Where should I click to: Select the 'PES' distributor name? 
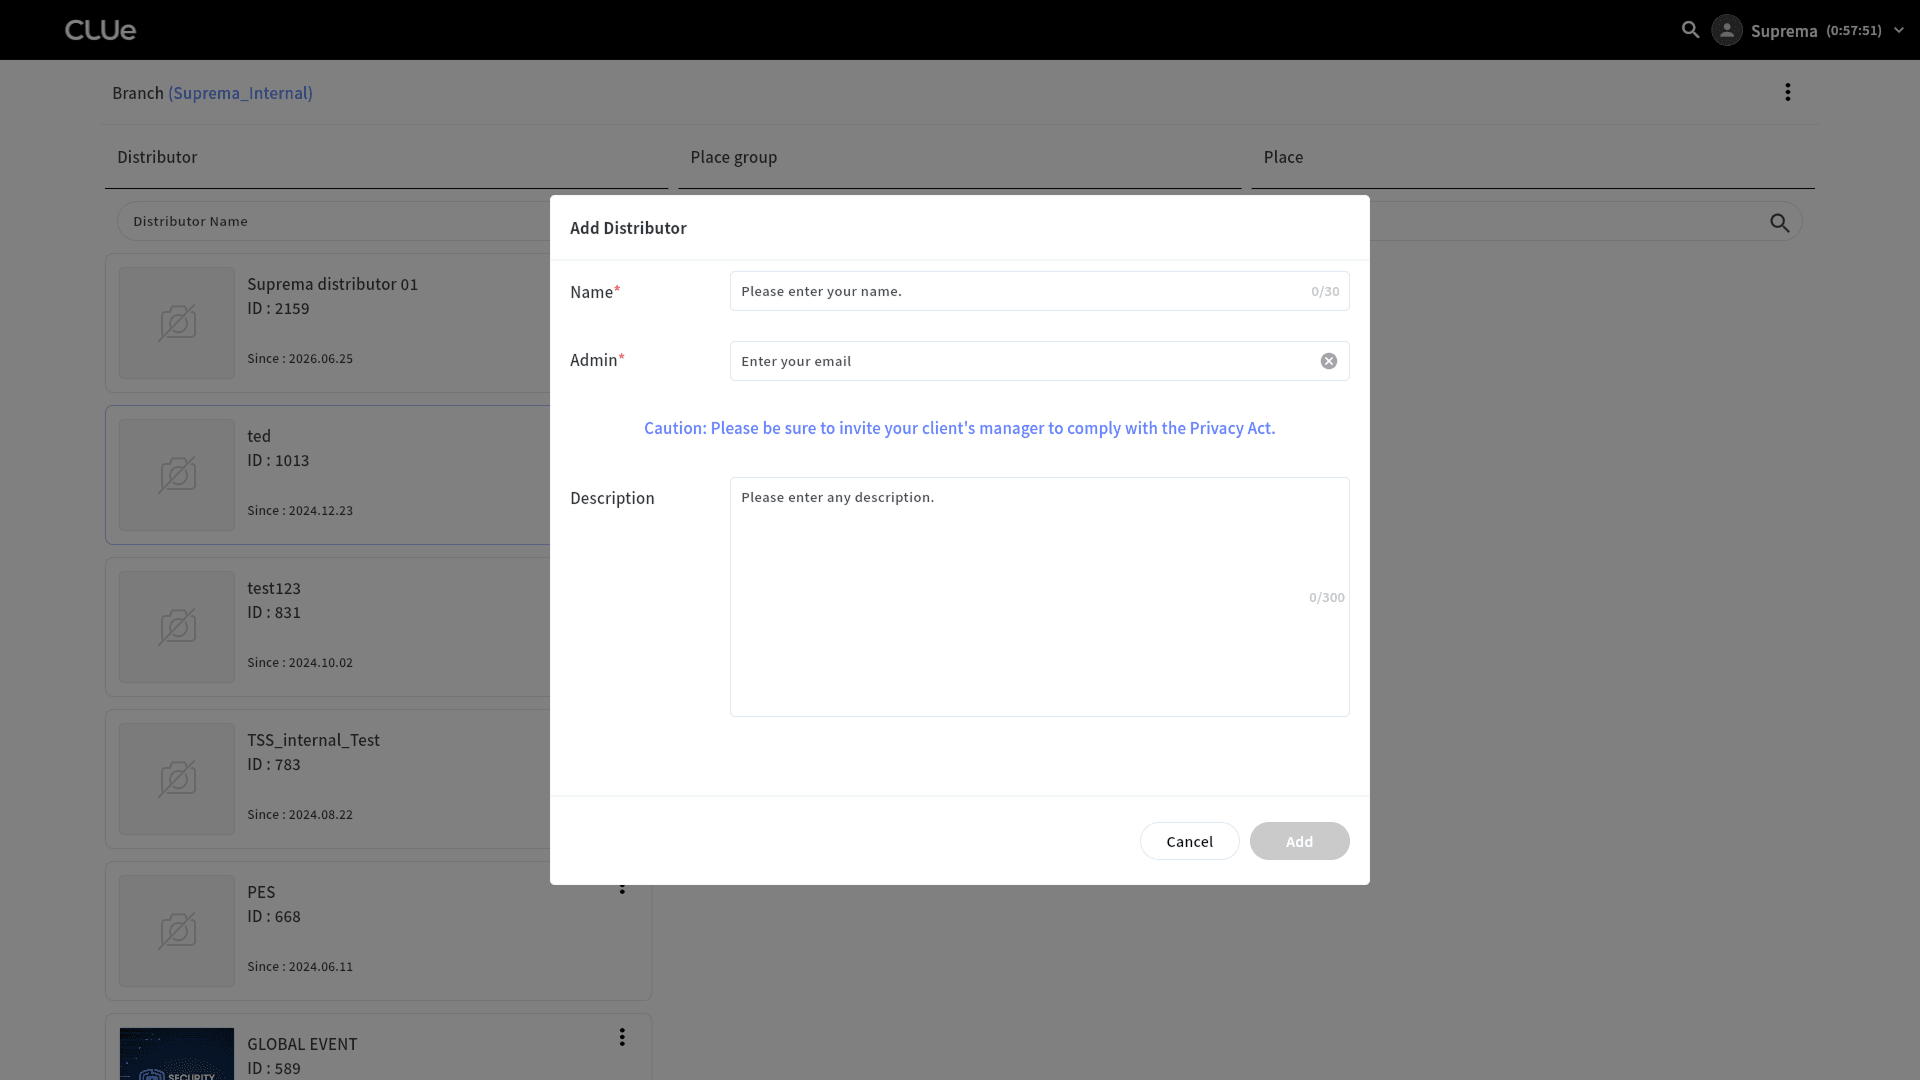pos(261,892)
